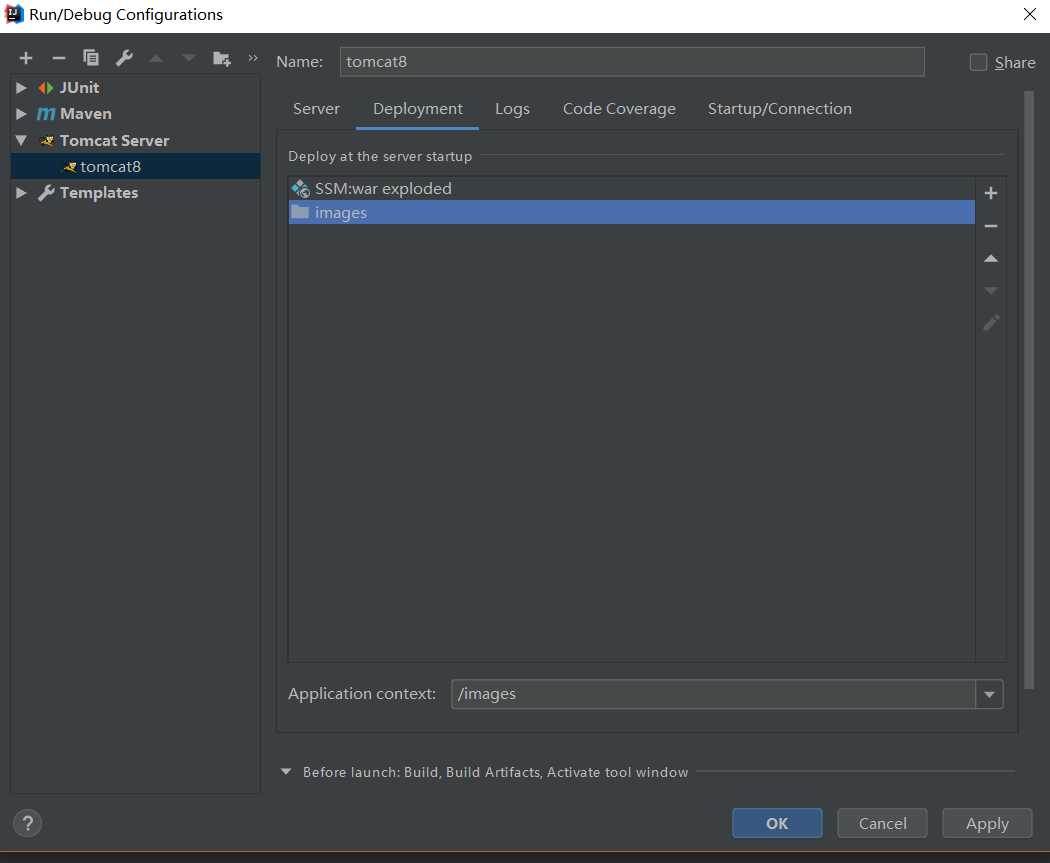This screenshot has height=863, width=1050.
Task: Select the Tomcat Server label
Action: pos(115,141)
